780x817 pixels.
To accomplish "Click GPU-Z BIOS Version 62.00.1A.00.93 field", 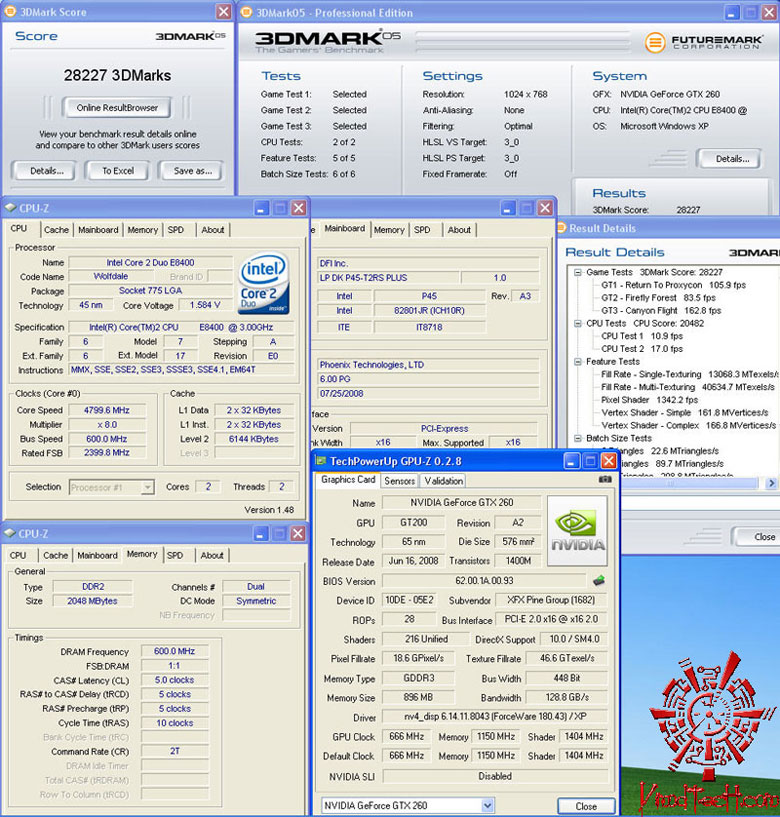I will click(x=484, y=580).
